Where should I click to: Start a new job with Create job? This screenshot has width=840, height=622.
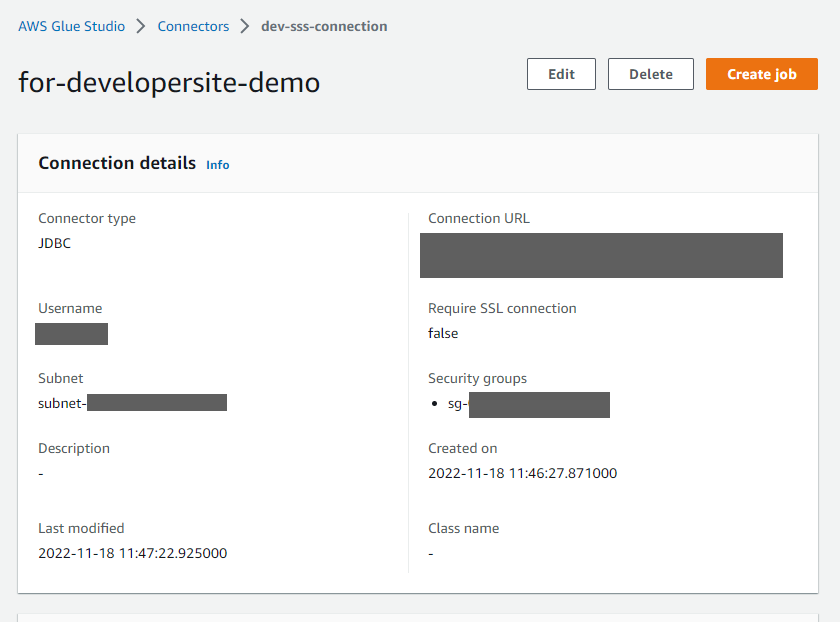761,74
